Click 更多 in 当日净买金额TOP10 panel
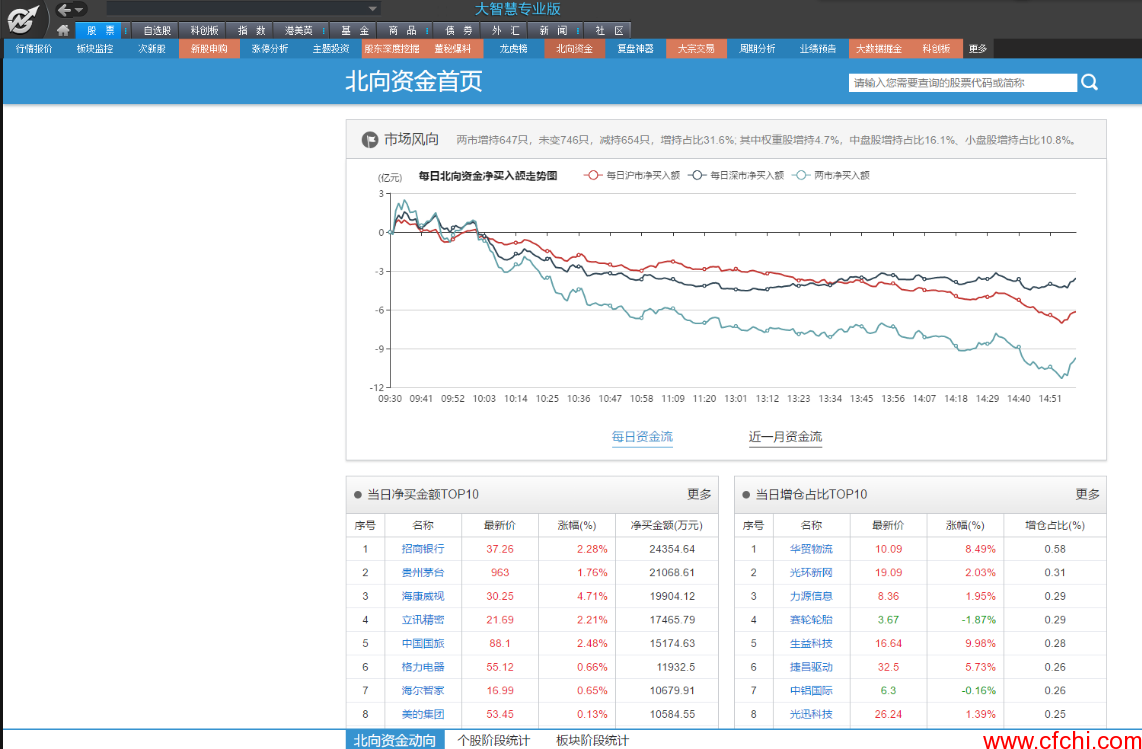1142x749 pixels. click(699, 494)
